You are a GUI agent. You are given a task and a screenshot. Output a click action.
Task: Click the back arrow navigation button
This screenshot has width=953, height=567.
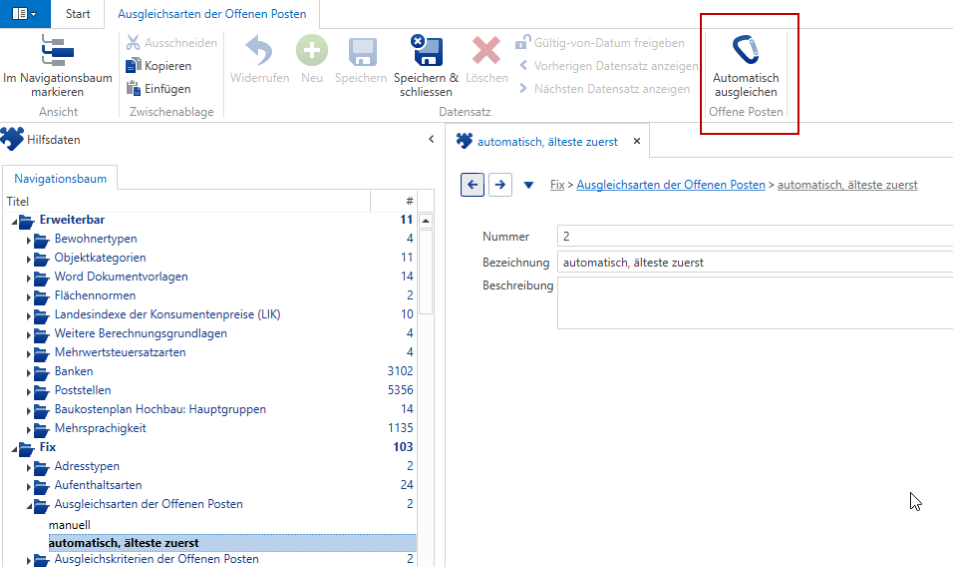coord(472,185)
